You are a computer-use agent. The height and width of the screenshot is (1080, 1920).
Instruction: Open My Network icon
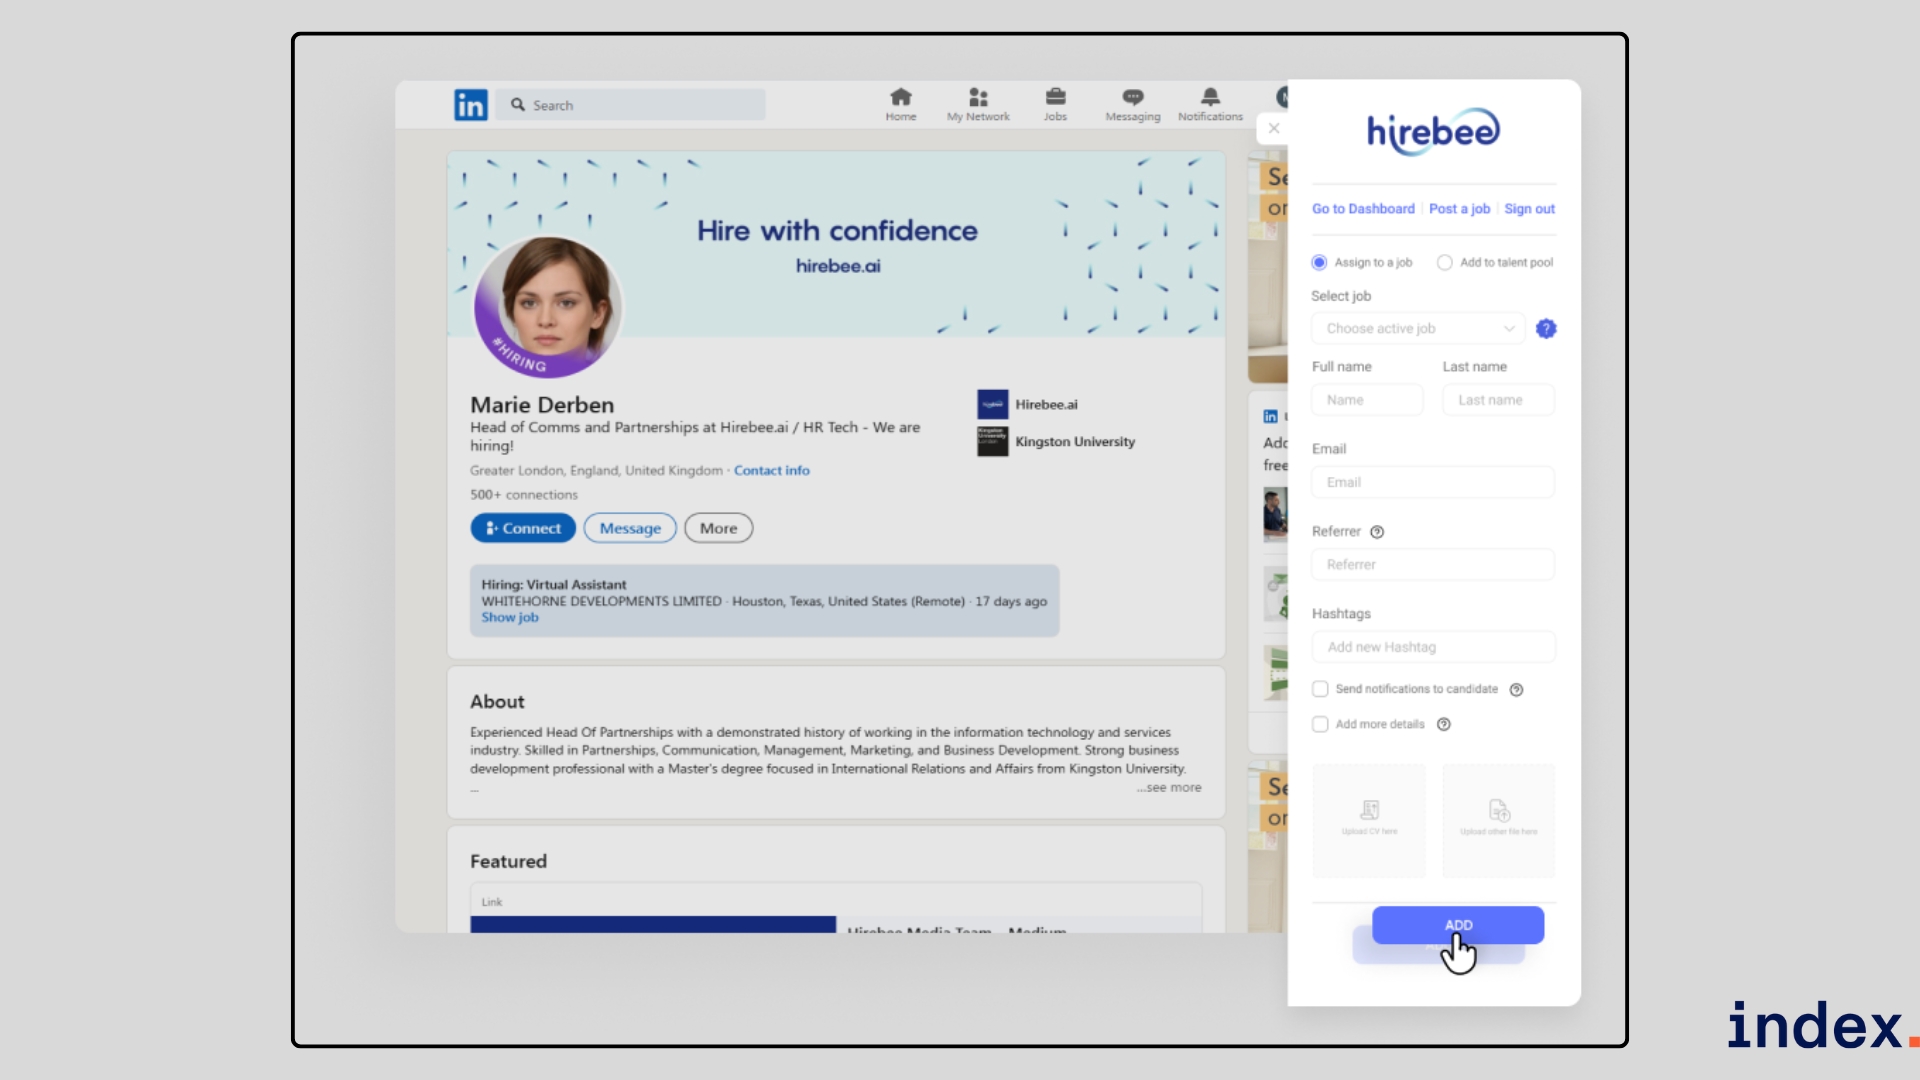pos(978,97)
